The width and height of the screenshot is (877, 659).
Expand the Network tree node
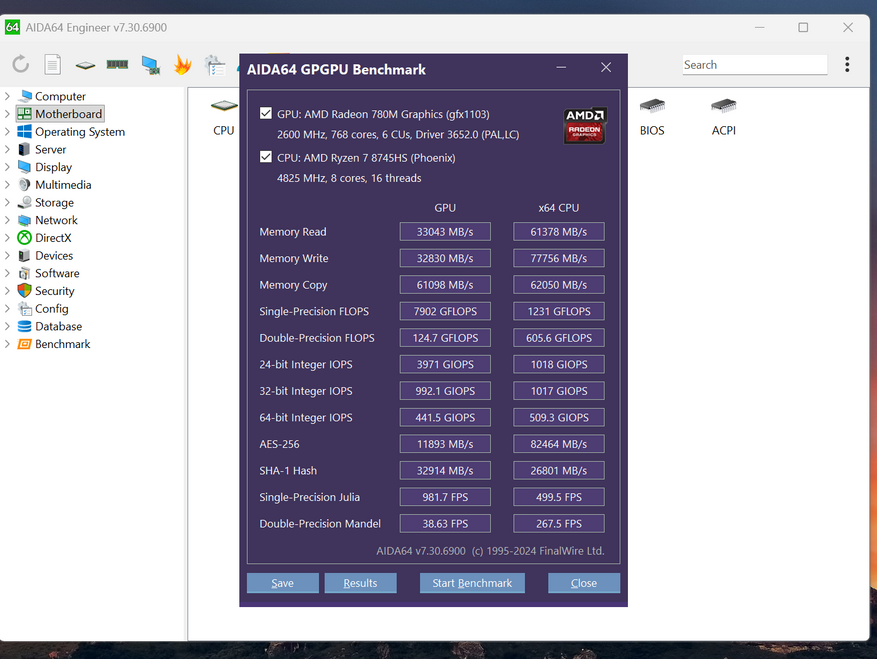(7, 220)
